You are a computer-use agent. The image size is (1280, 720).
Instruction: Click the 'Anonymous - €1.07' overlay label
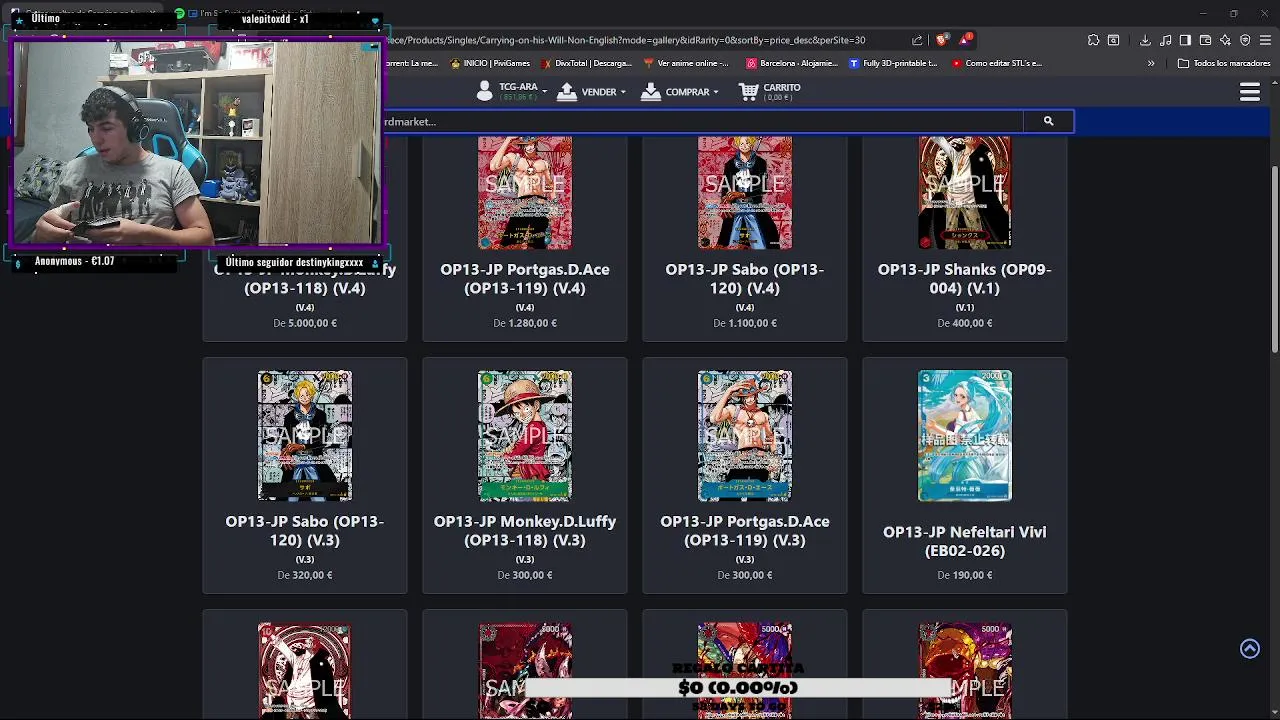(x=75, y=261)
